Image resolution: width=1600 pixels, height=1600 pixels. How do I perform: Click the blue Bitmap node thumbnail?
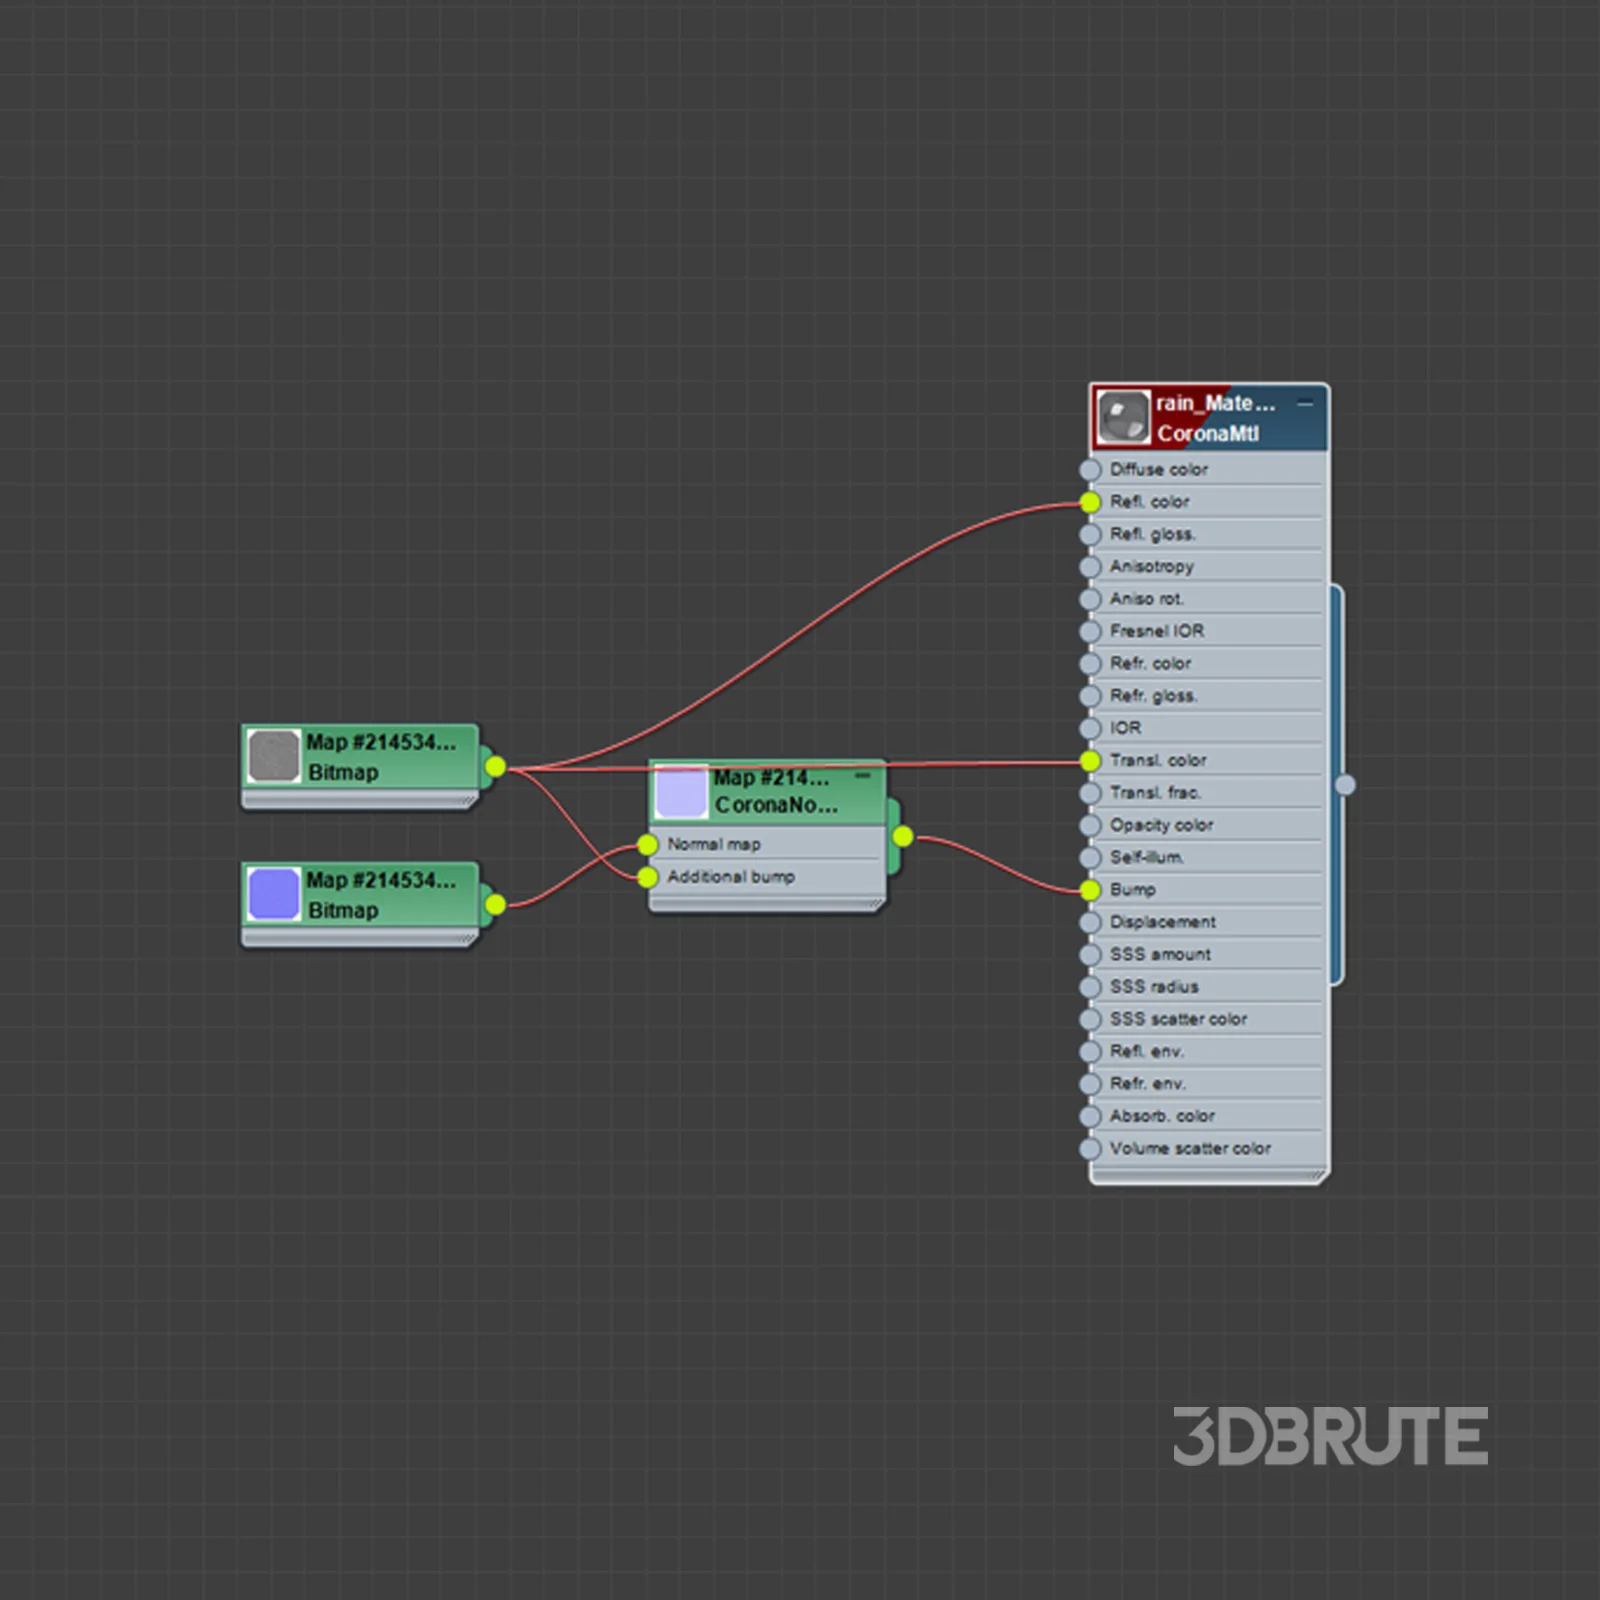point(273,894)
